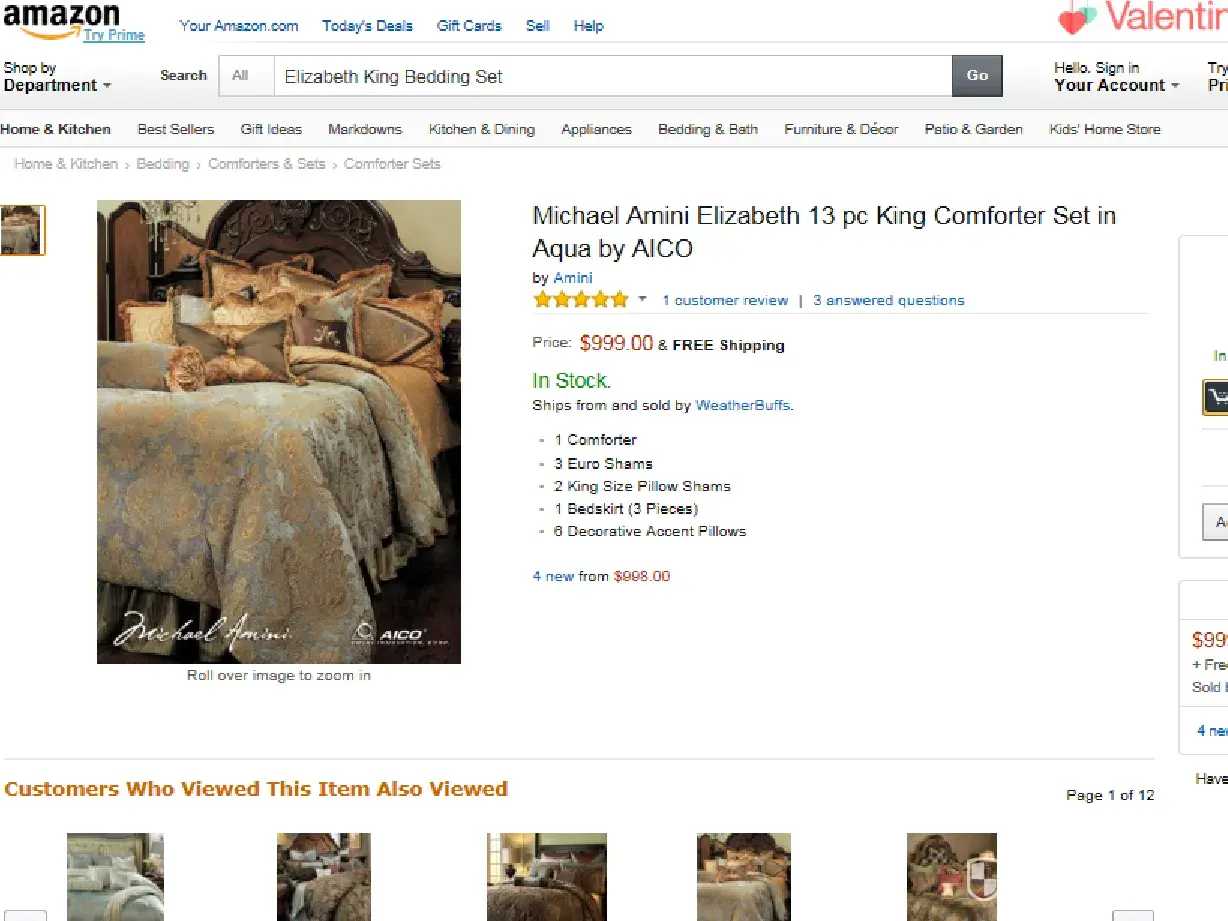Open the last recommended comforter with checkered pillow
Image resolution: width=1228 pixels, height=921 pixels.
pos(952,876)
